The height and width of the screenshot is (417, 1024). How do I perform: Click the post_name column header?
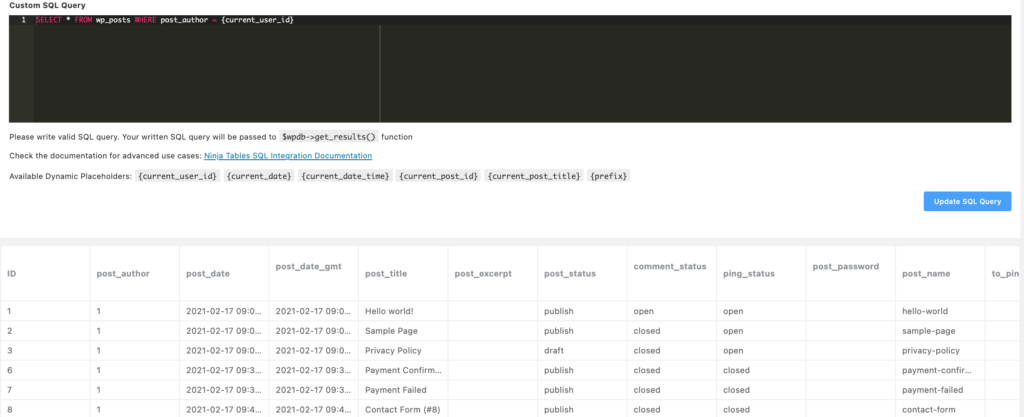(x=926, y=273)
